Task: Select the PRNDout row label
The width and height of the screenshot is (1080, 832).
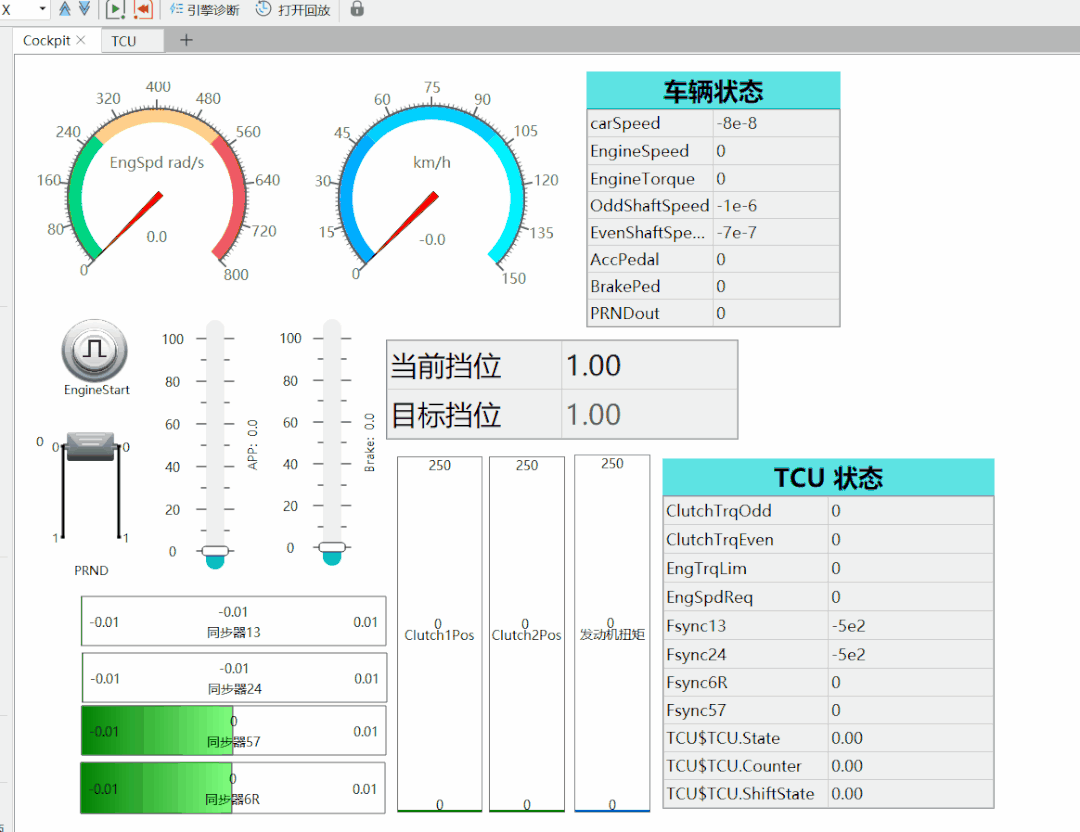Action: click(x=625, y=313)
